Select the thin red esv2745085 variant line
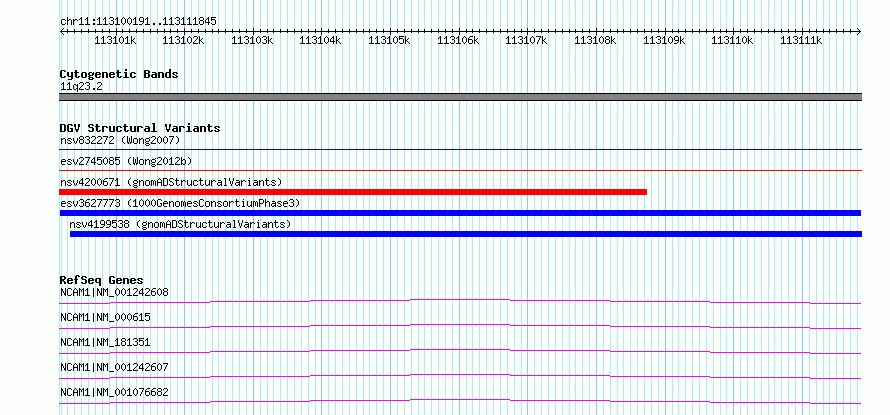Image resolution: width=890 pixels, height=415 pixels. tap(460, 170)
